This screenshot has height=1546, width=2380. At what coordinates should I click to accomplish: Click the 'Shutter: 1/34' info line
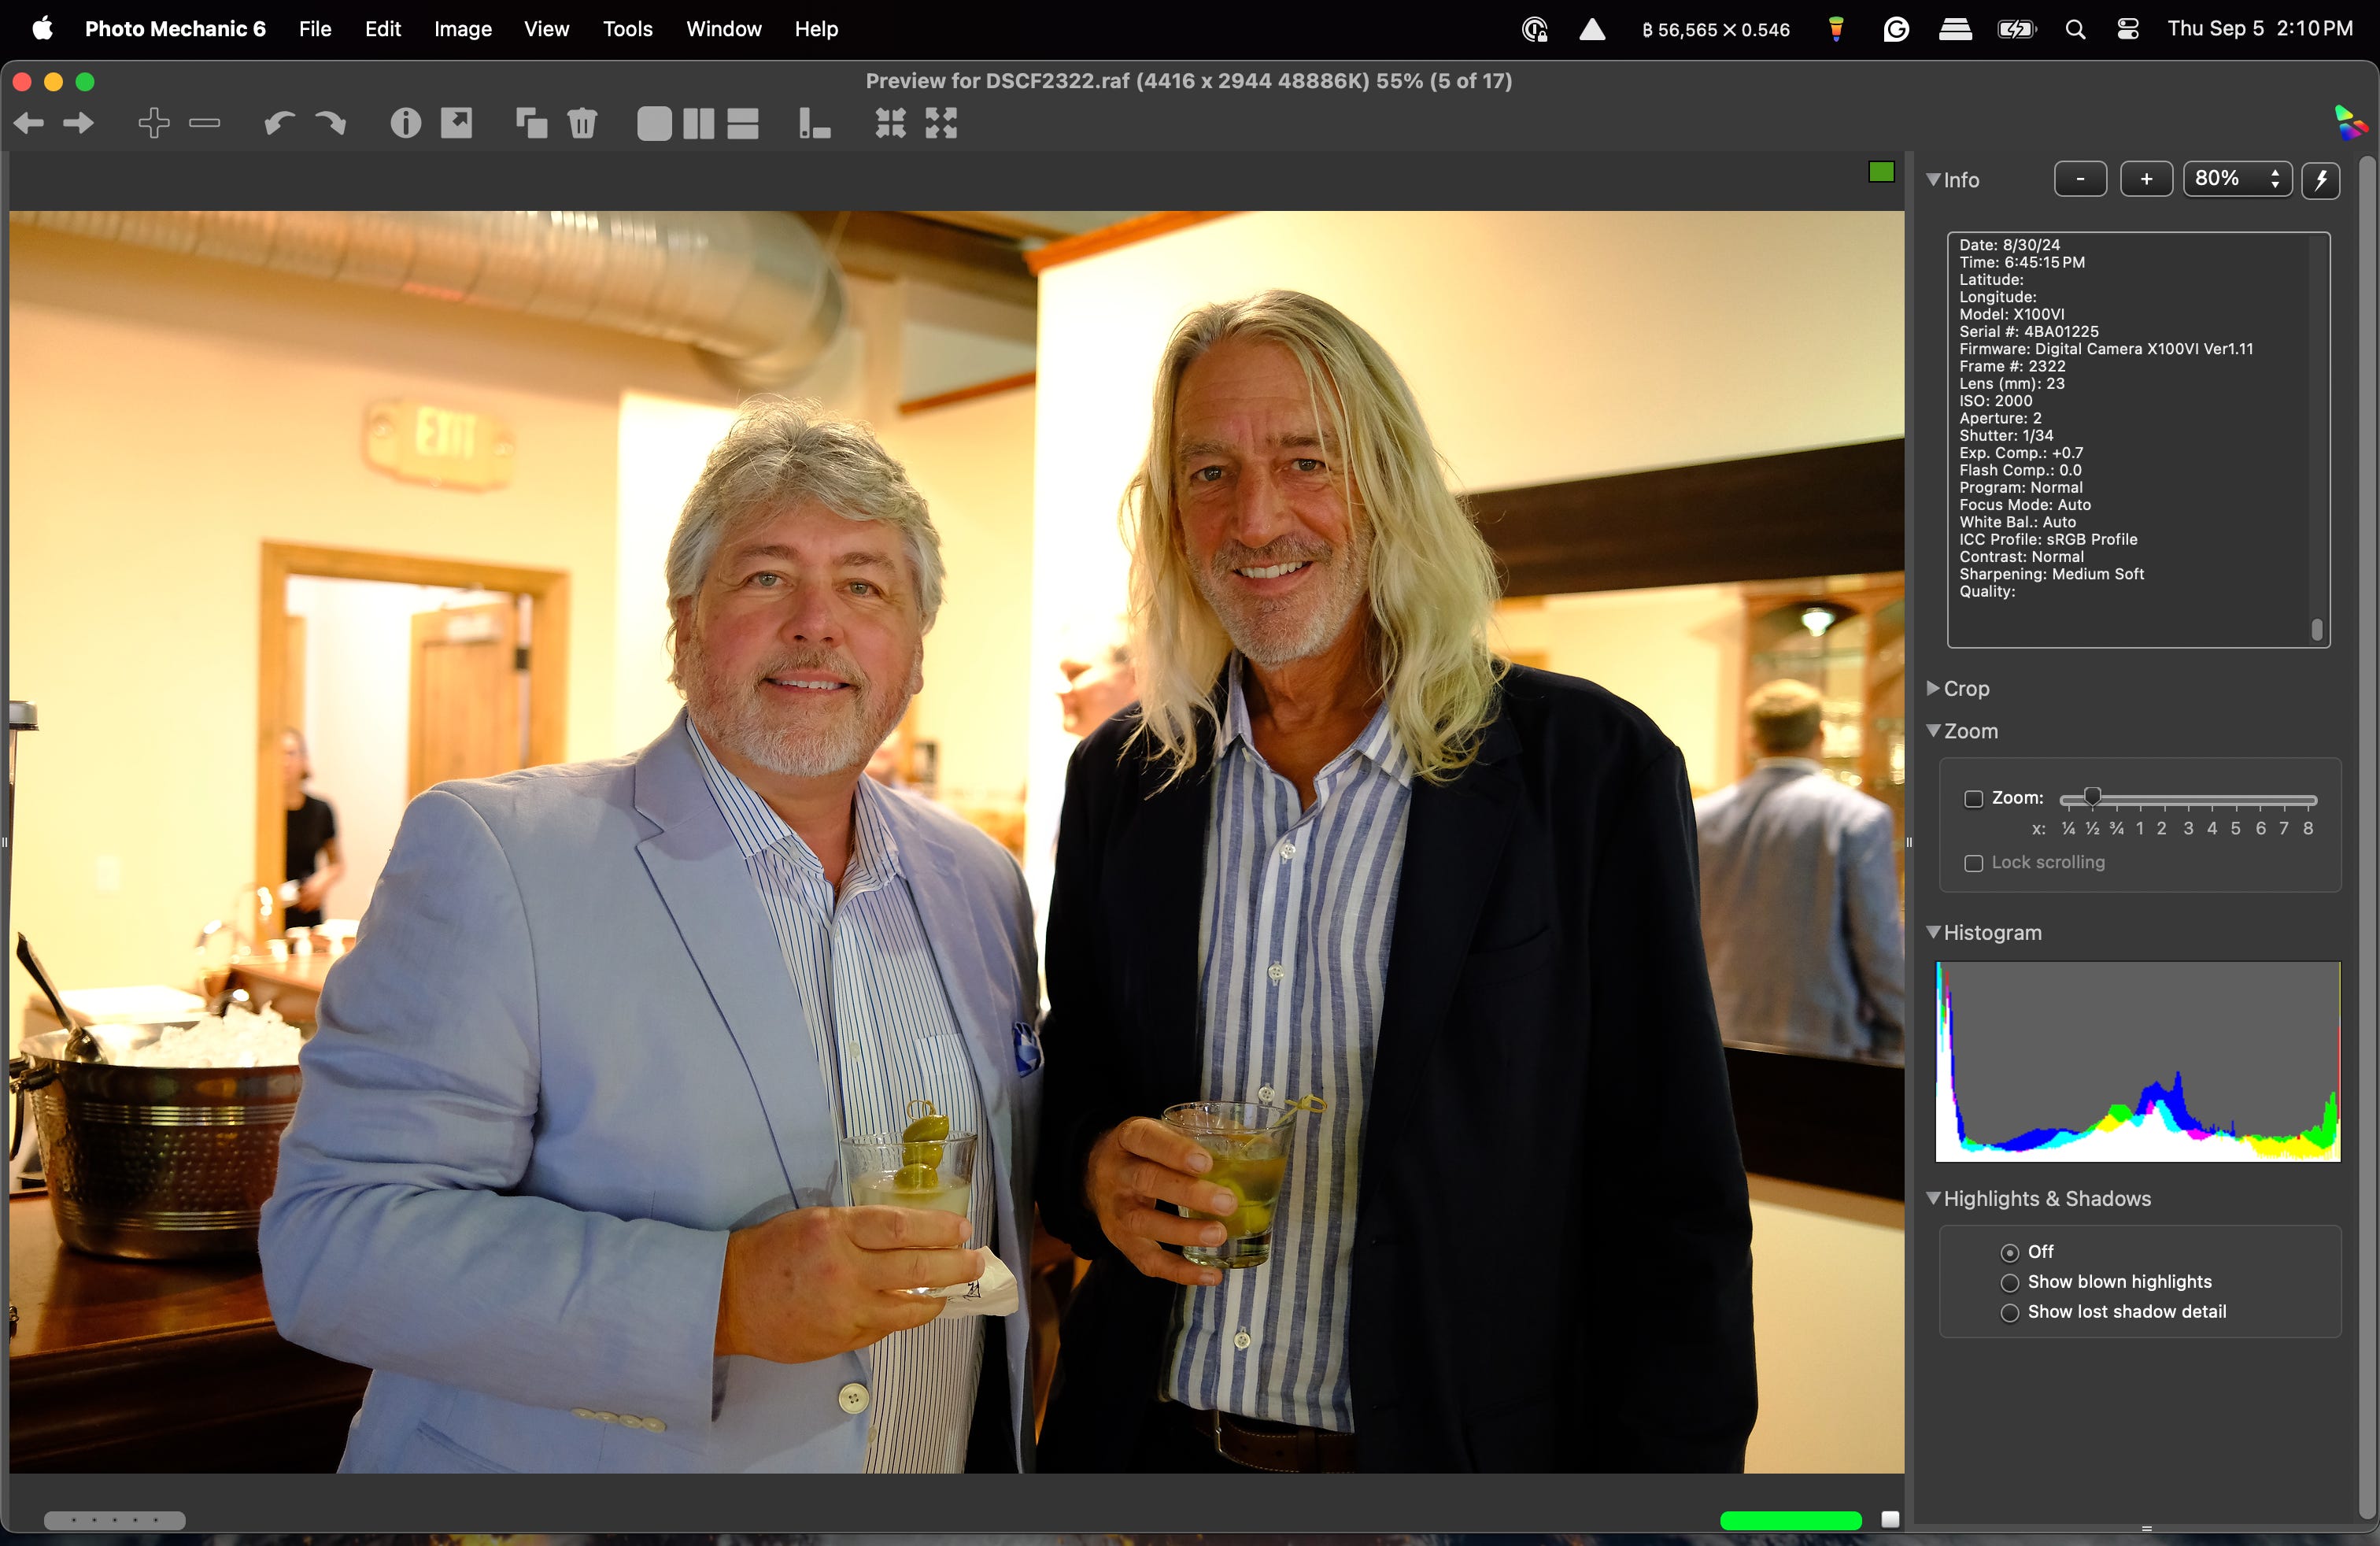2006,436
